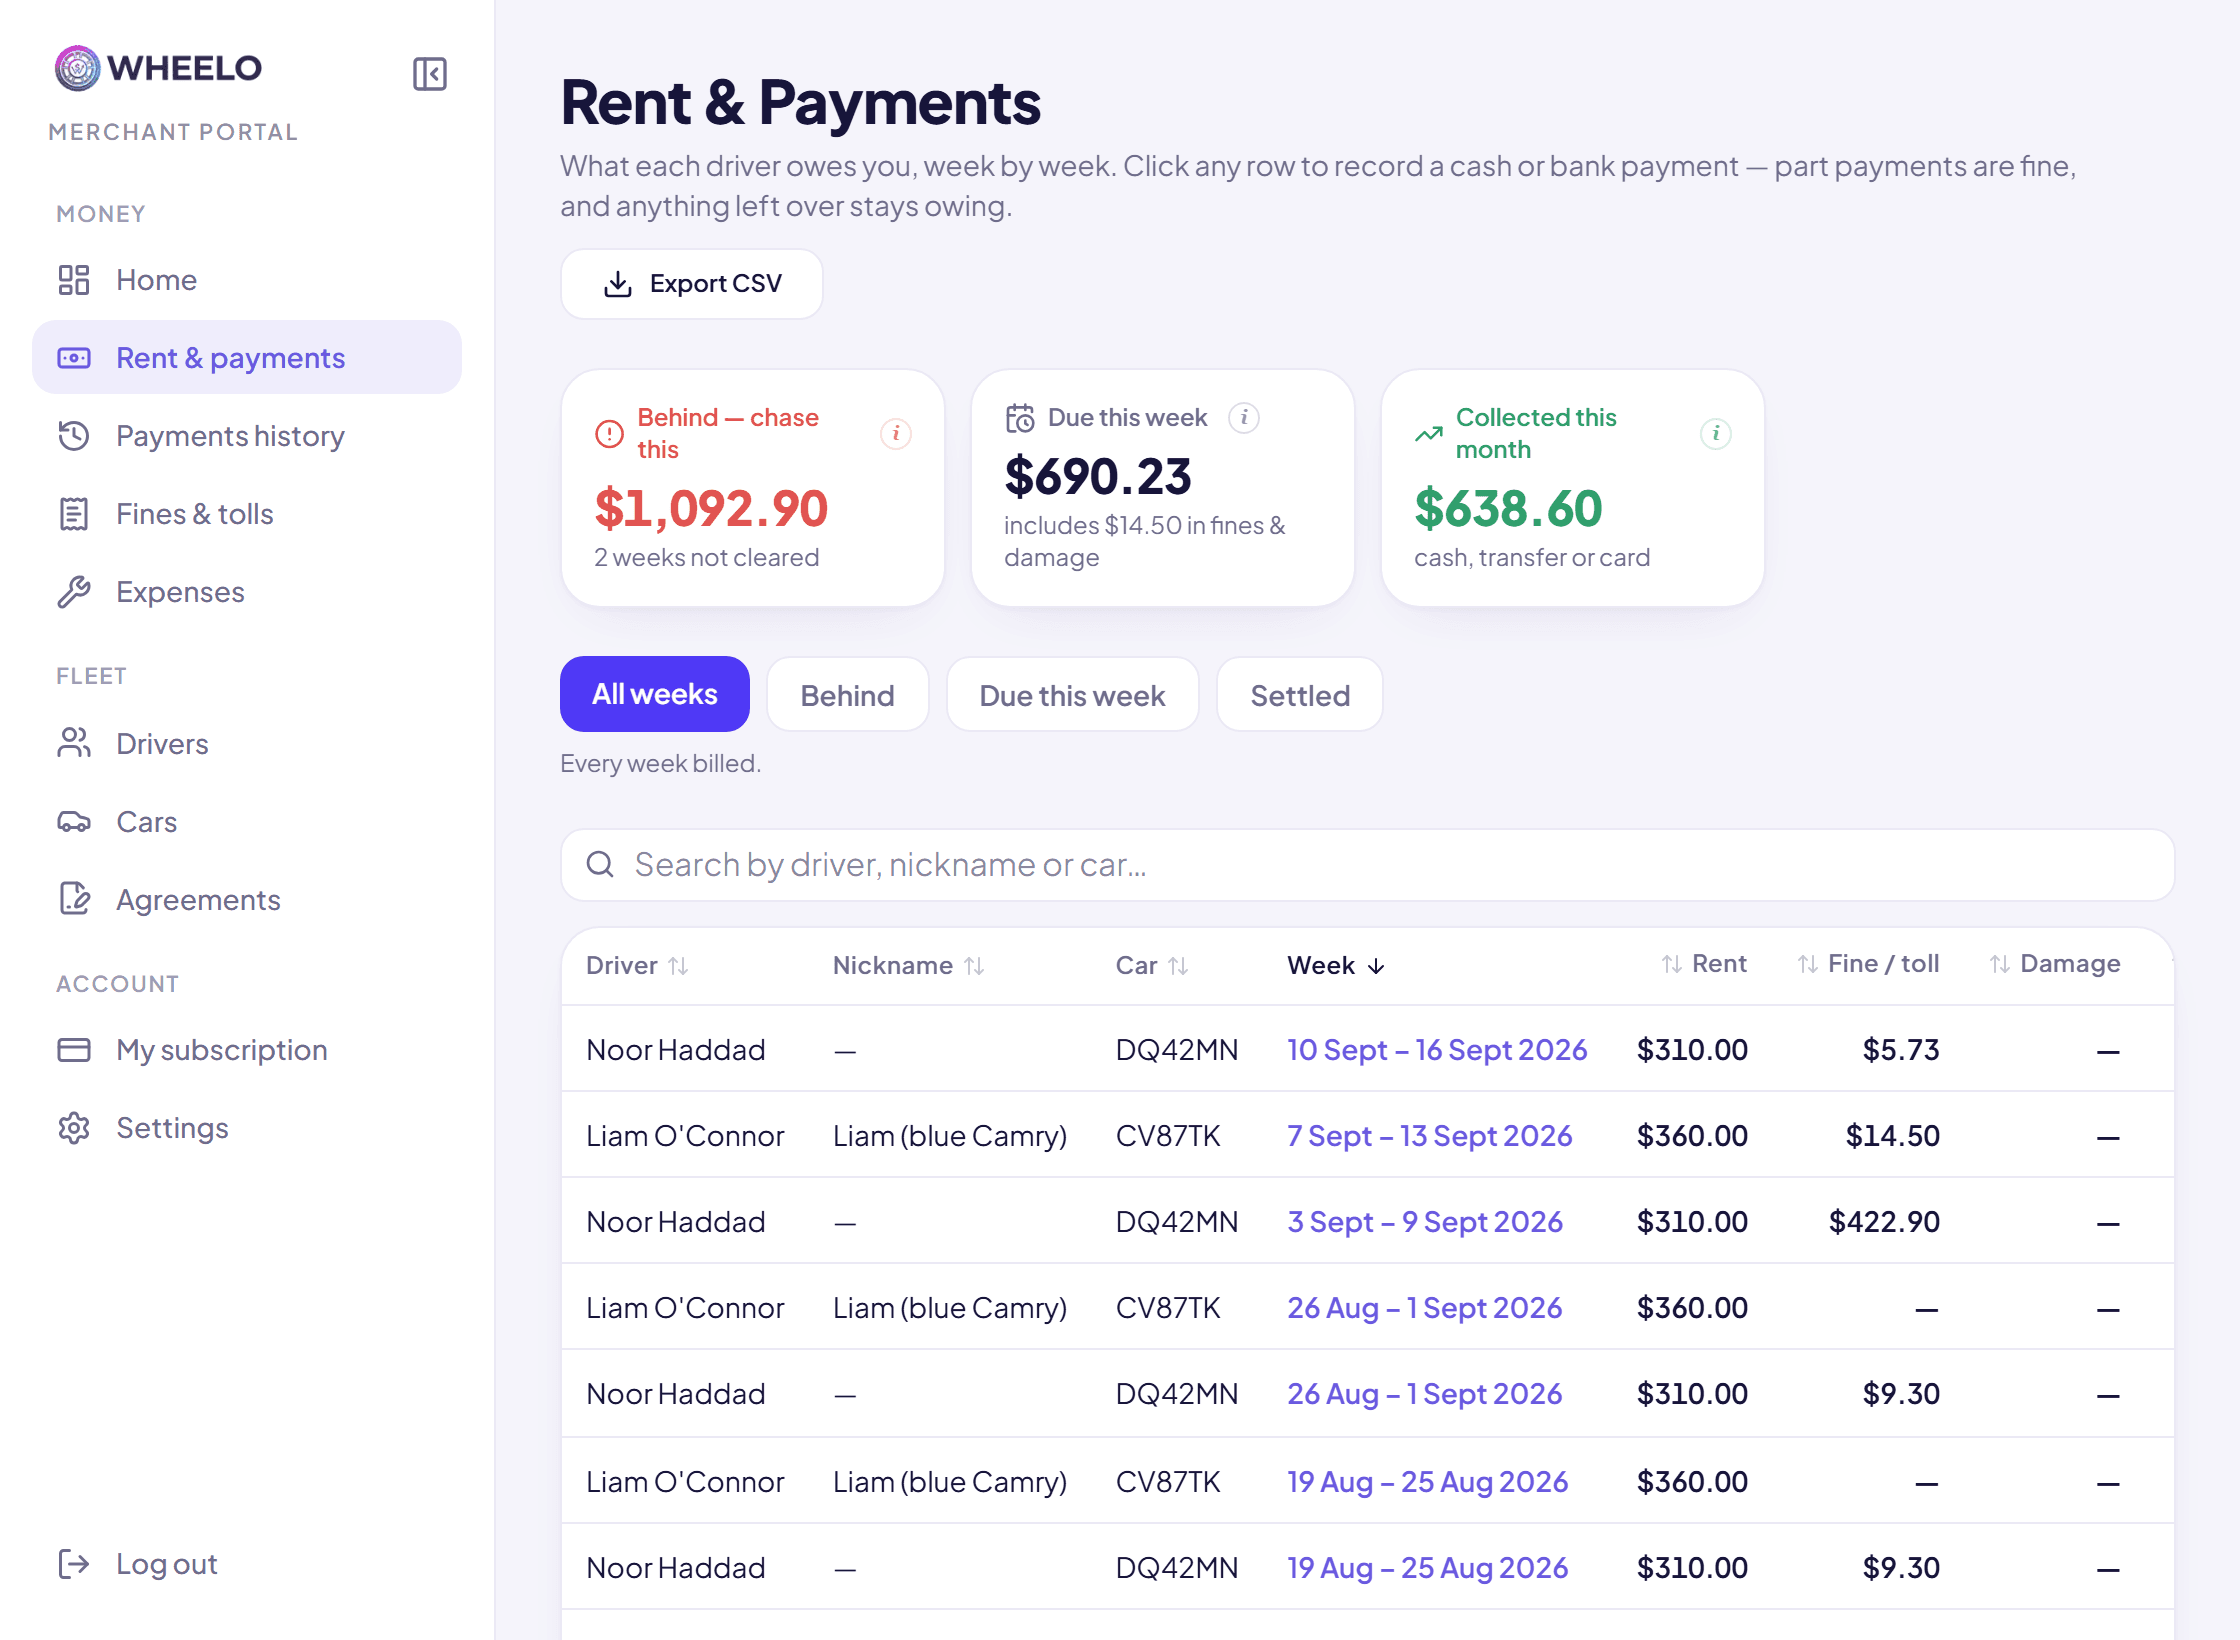The image size is (2240, 1640).
Task: Open Liam O'Connor's 26 Aug – 1 Sept week
Action: [x=1425, y=1308]
